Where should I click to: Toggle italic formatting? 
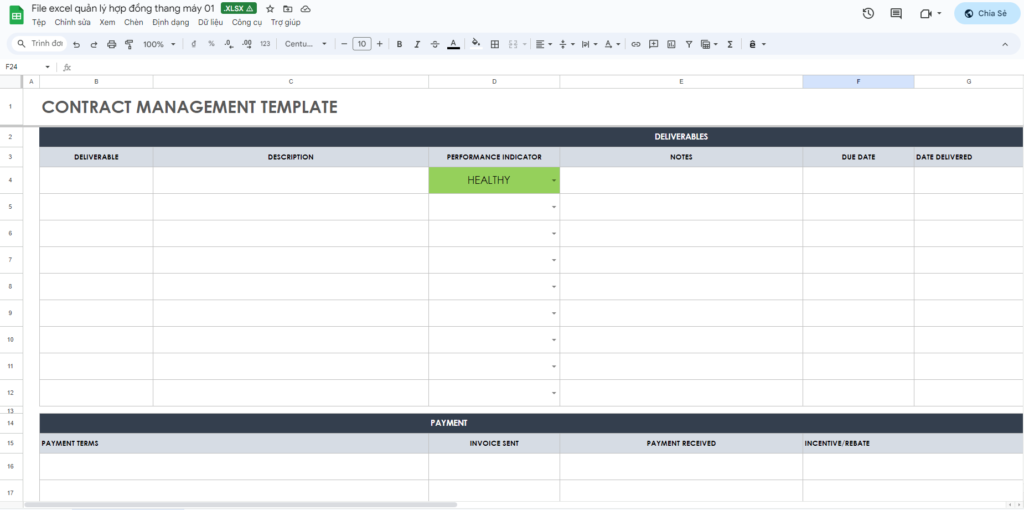(417, 44)
